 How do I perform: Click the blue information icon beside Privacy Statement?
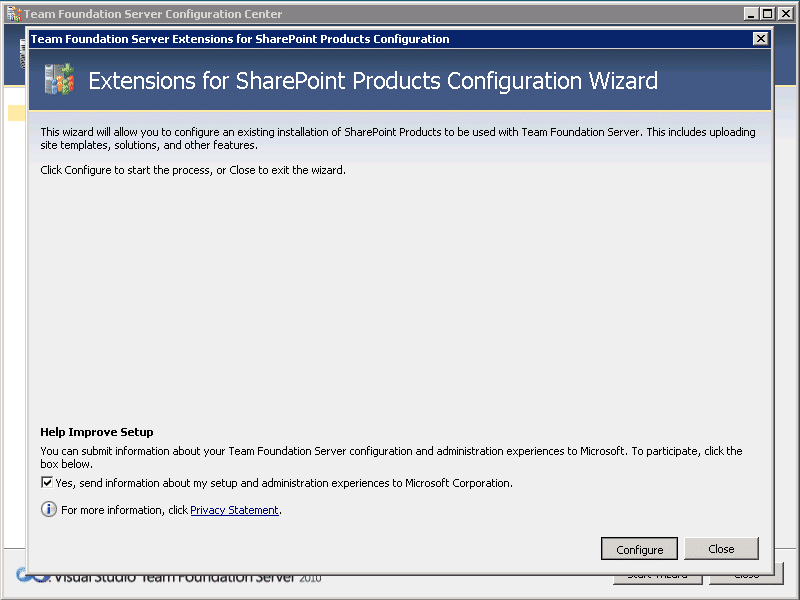click(x=49, y=509)
